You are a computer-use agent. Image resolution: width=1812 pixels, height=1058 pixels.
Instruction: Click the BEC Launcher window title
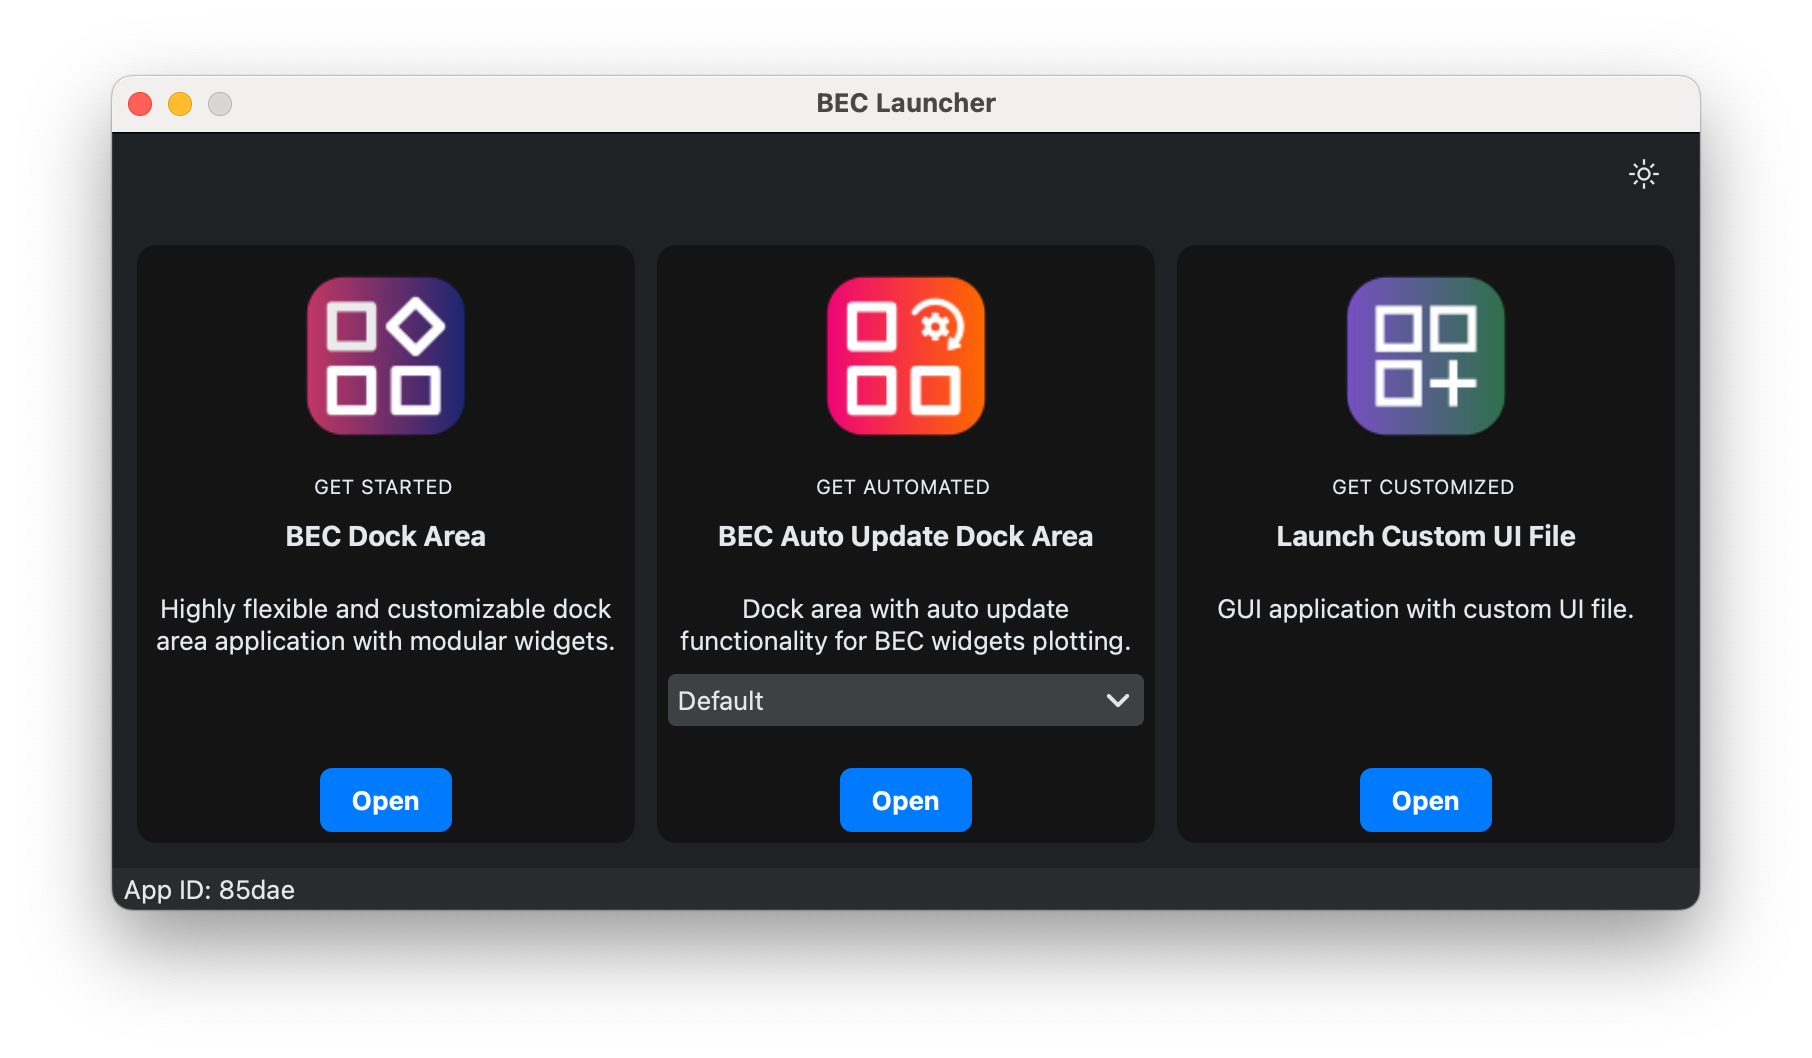click(905, 103)
